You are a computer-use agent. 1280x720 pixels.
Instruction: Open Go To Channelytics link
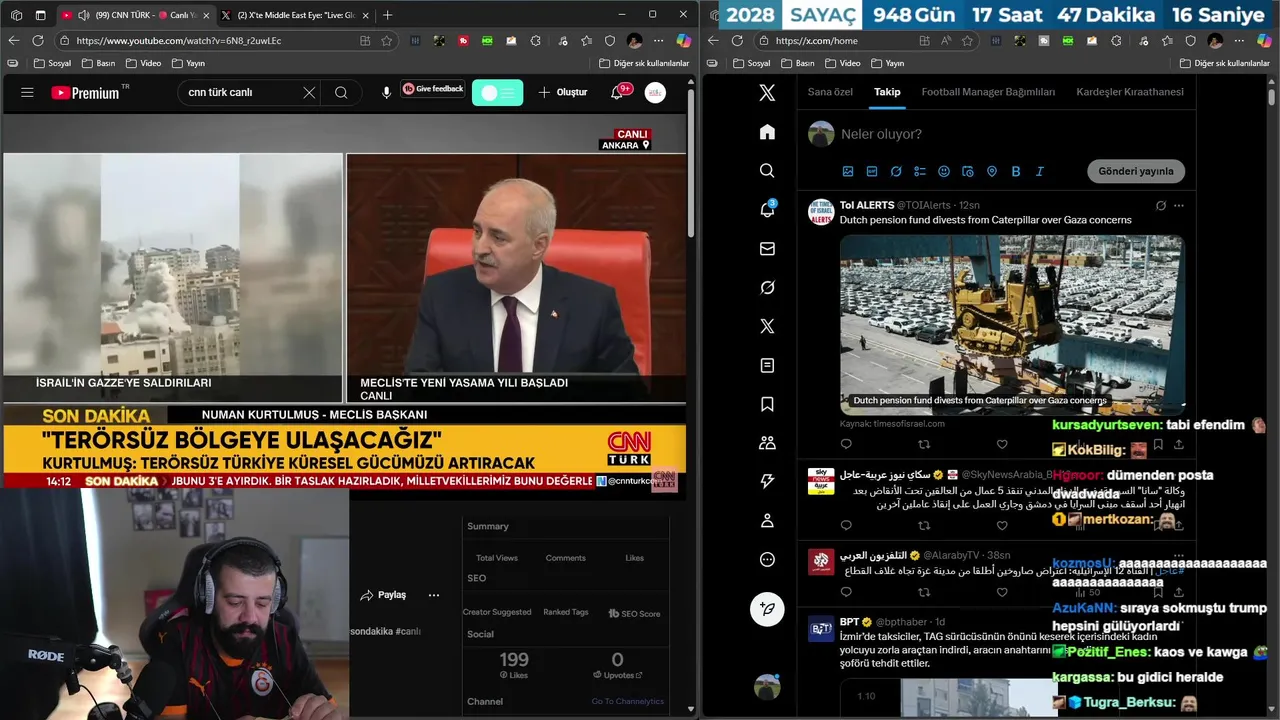(628, 701)
